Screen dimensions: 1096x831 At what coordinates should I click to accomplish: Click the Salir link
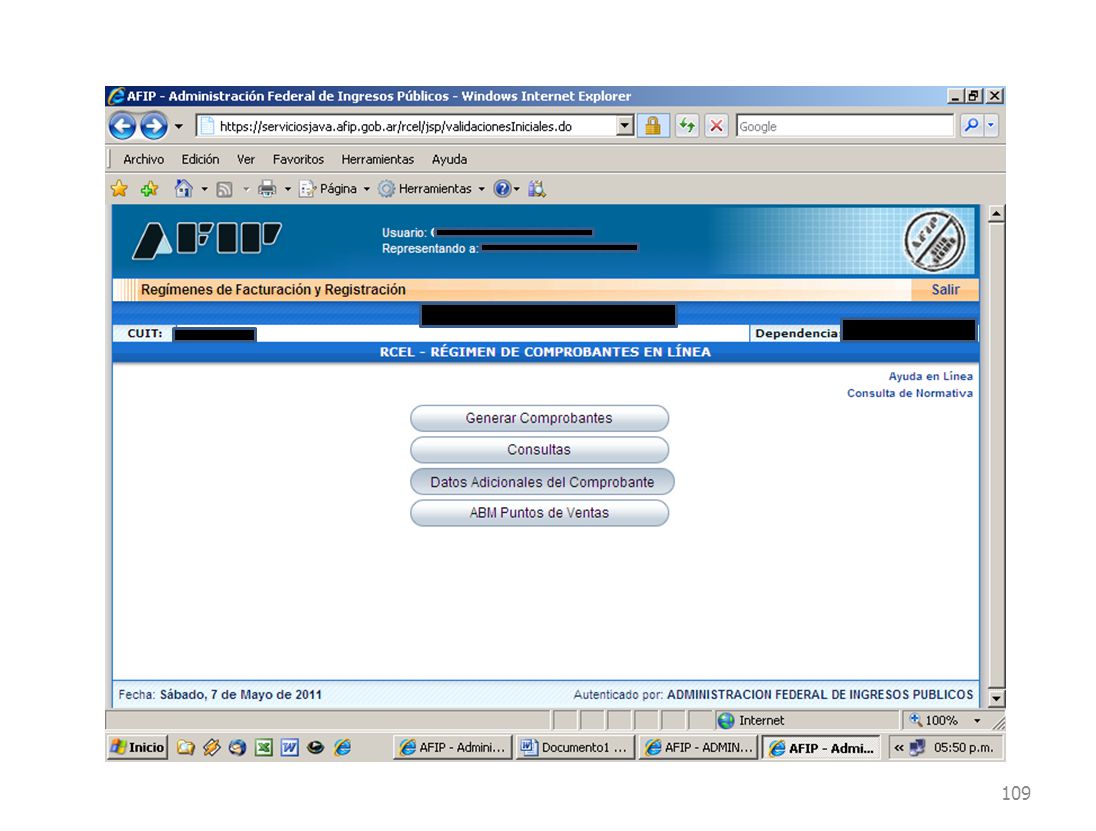coord(945,289)
